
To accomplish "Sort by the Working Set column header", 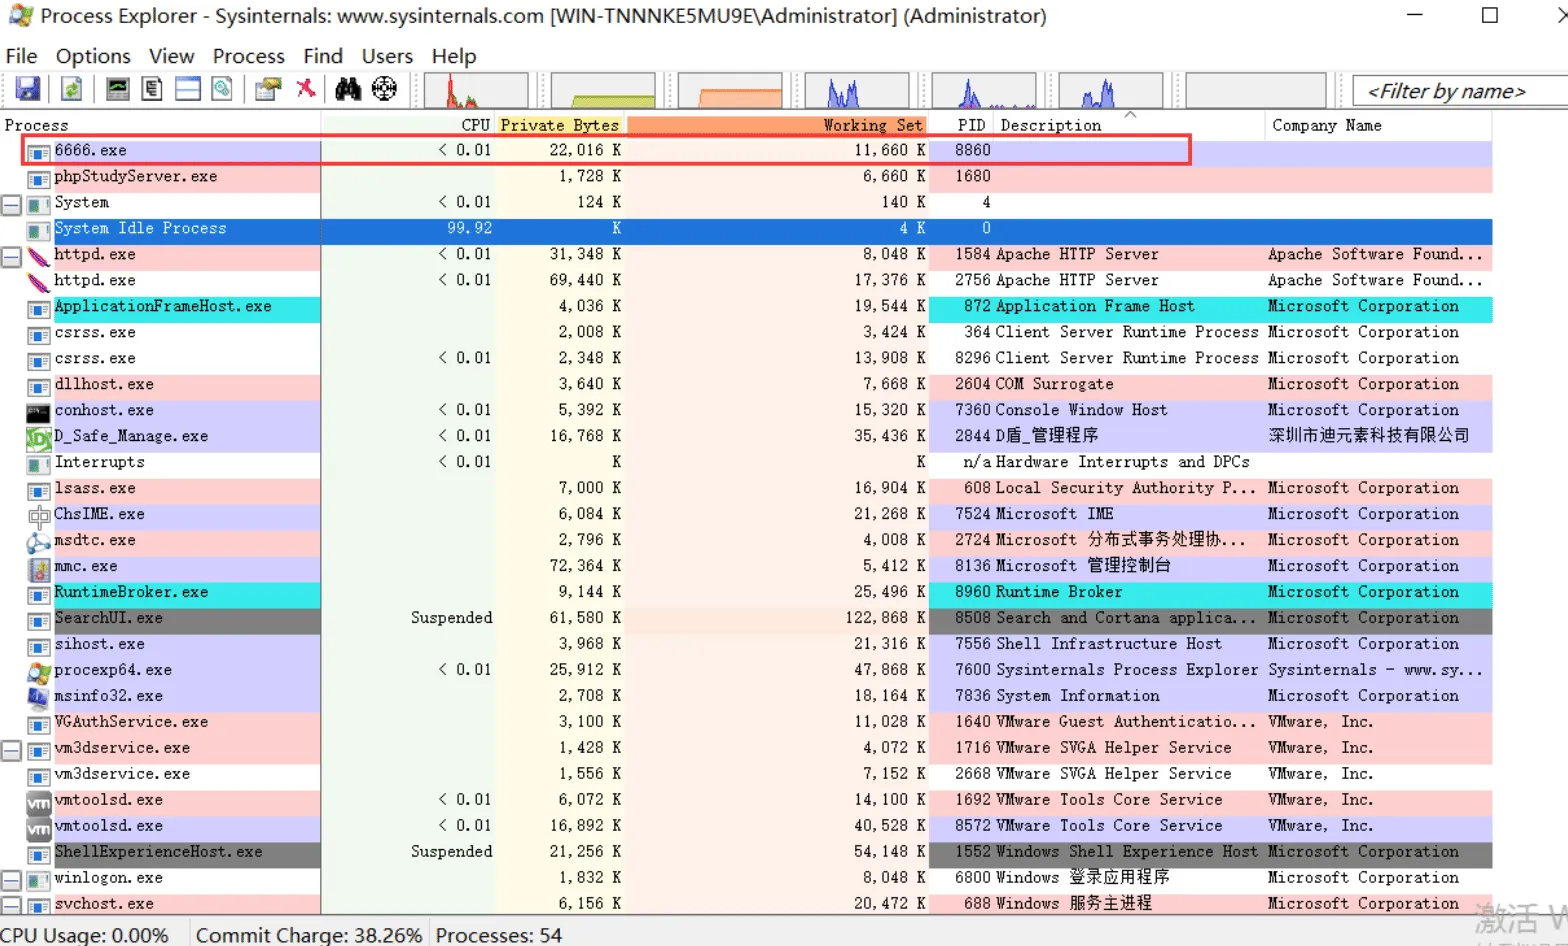I will (776, 125).
